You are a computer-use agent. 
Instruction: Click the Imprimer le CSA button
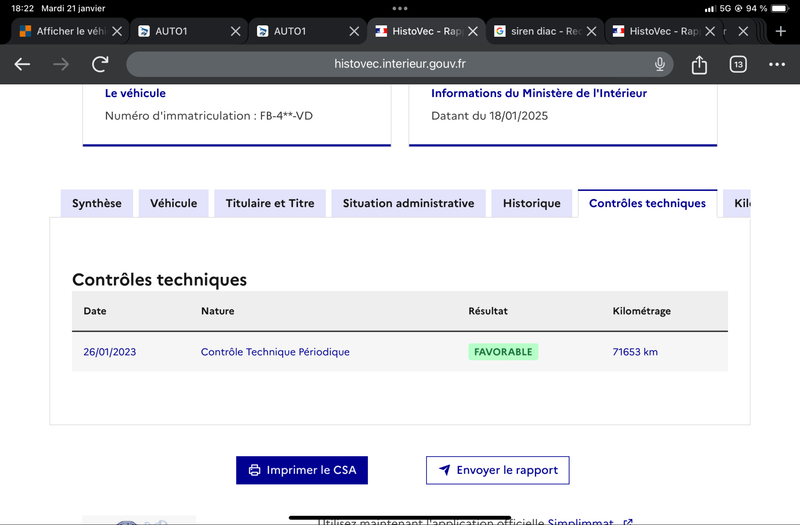click(302, 470)
